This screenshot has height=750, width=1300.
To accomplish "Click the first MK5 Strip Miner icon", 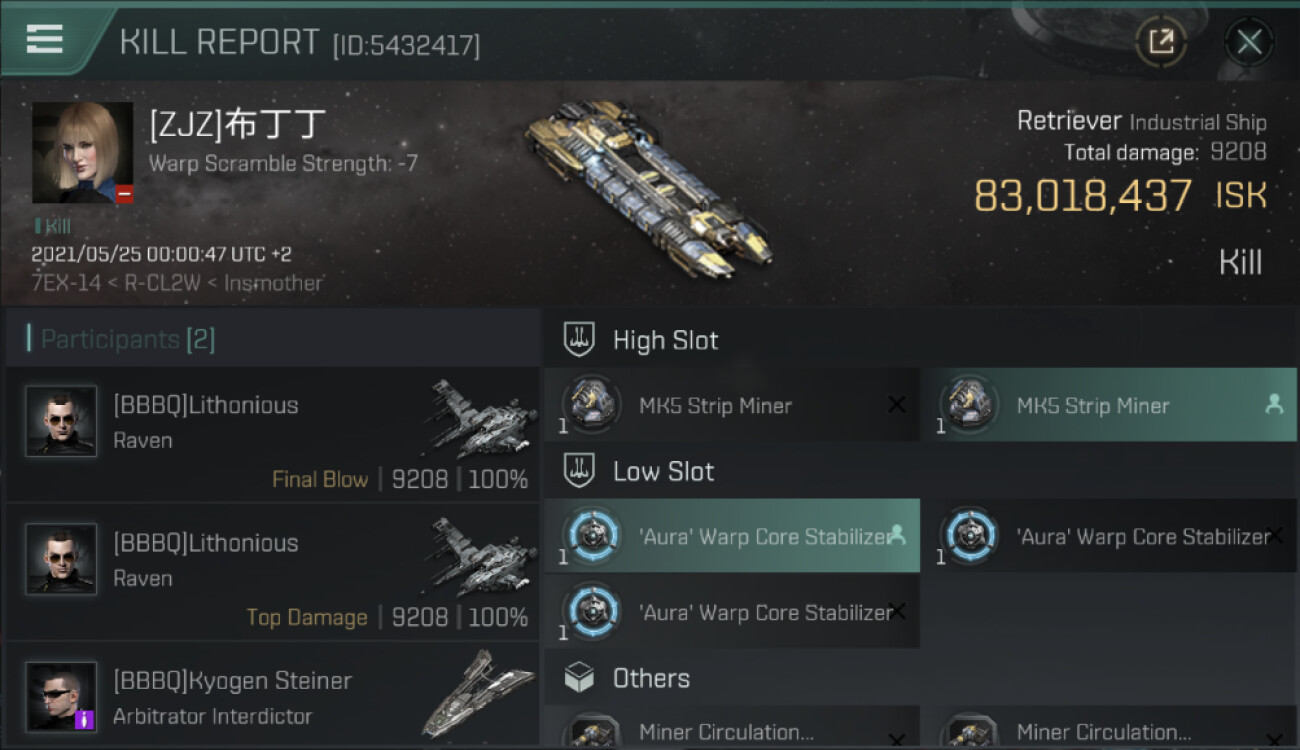I will 590,405.
